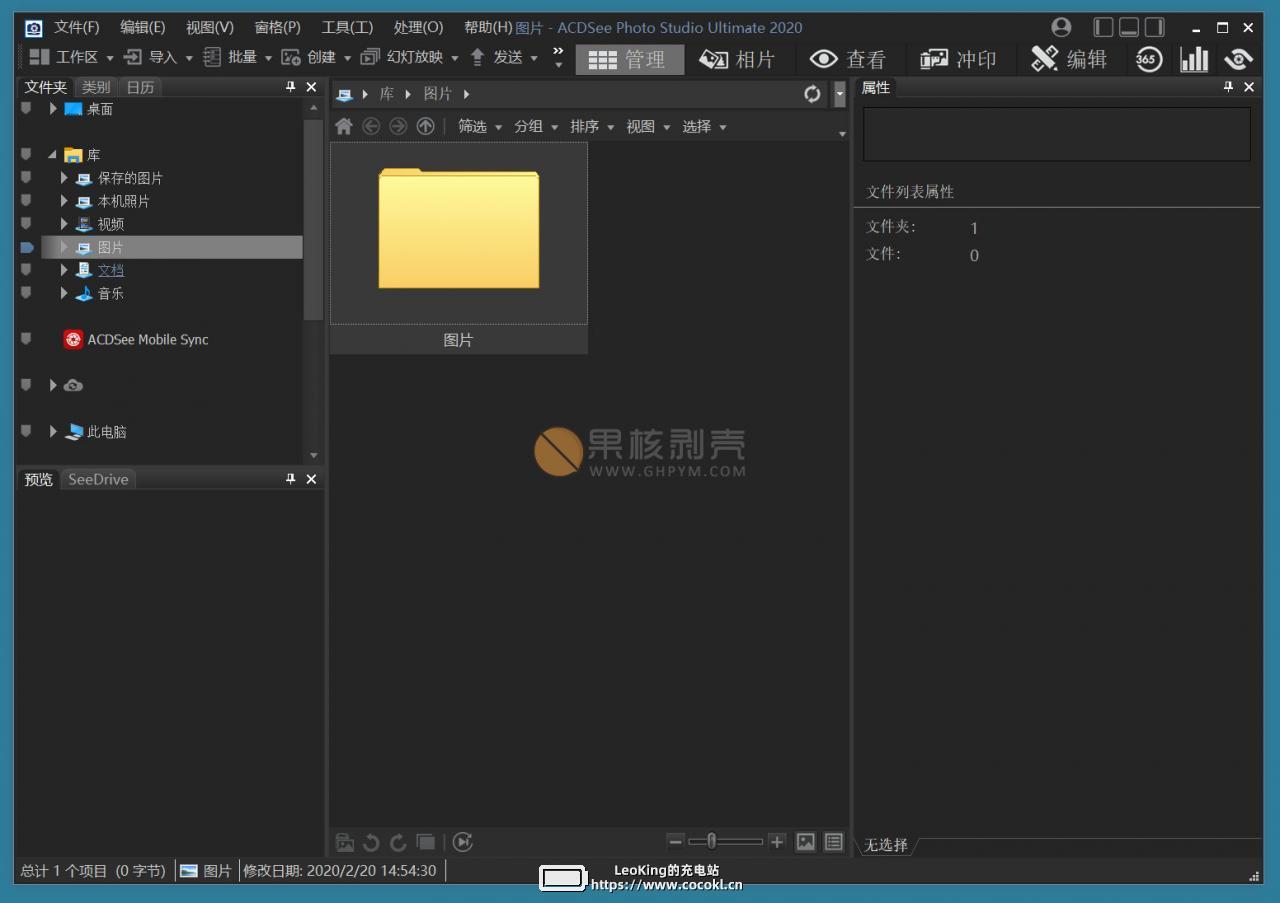Open the 文件(F) menu

77,27
